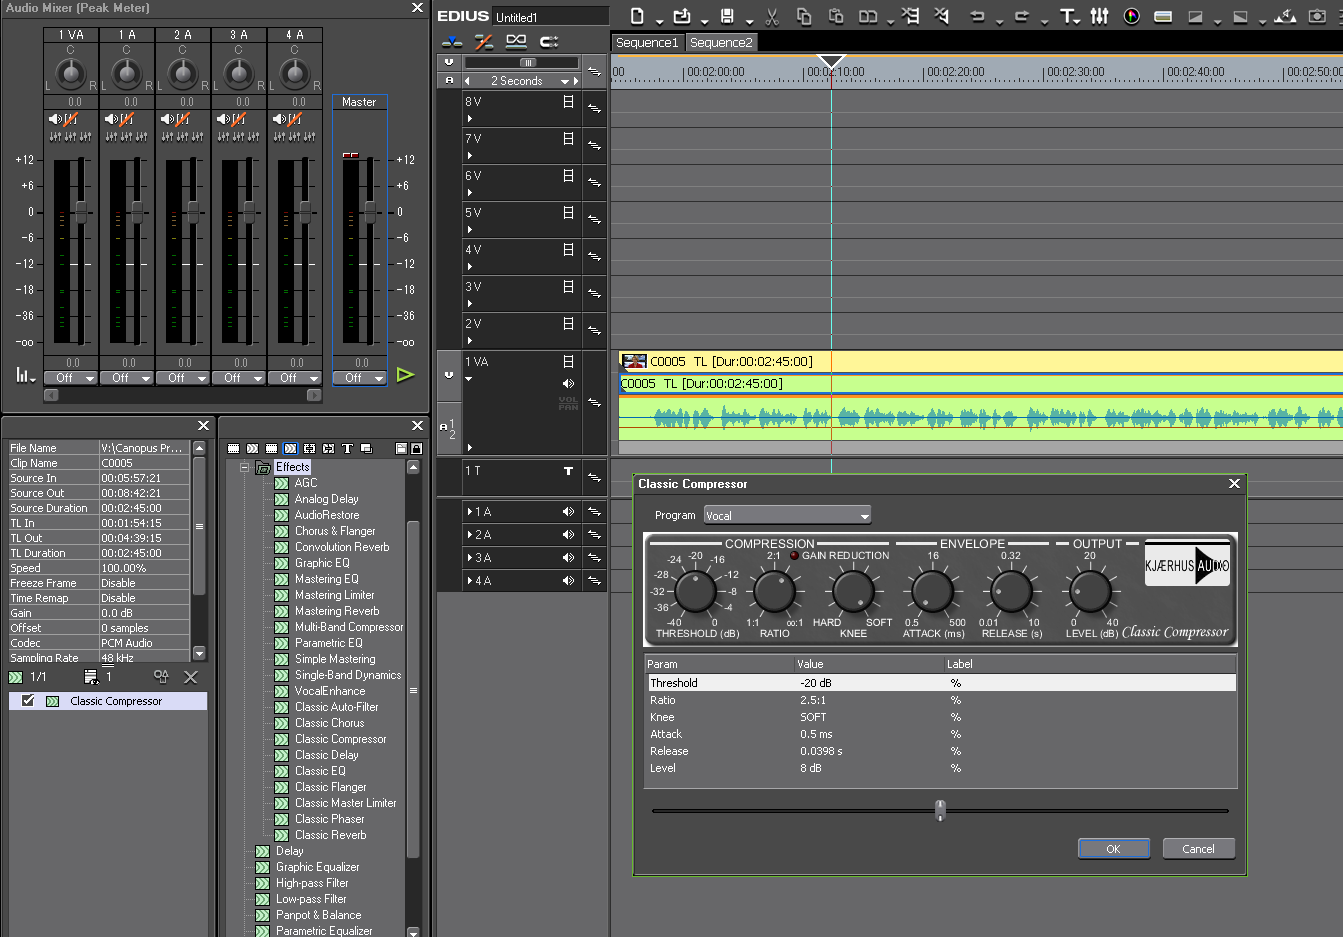Click the title track T icon

point(568,471)
